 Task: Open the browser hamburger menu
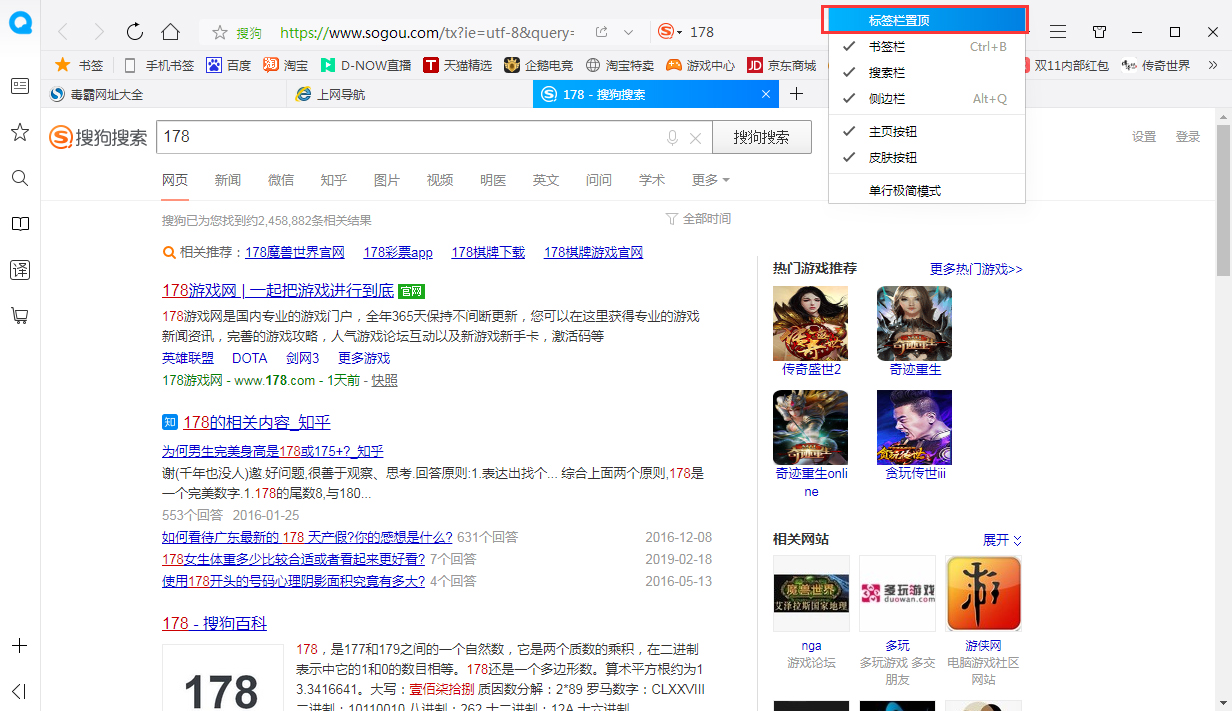click(1058, 31)
